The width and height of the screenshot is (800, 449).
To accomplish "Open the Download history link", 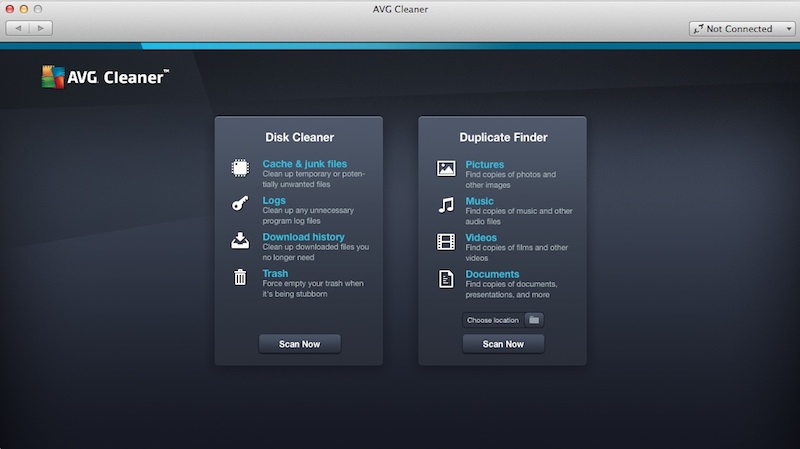I will (303, 237).
